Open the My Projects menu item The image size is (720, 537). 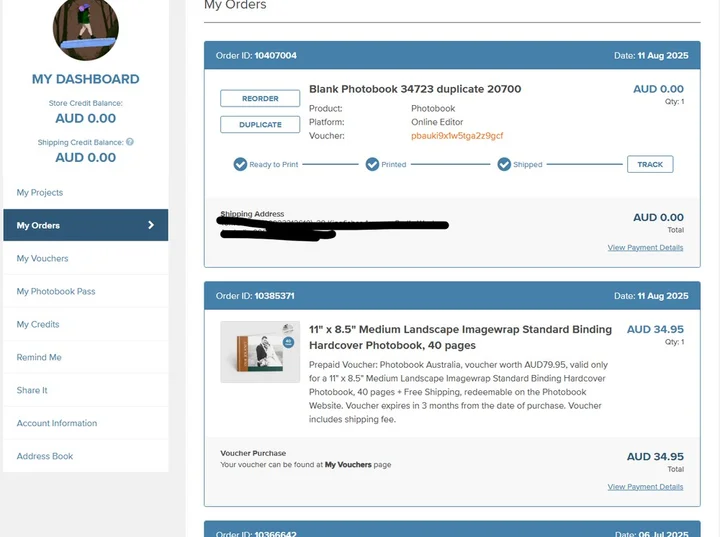coord(40,192)
